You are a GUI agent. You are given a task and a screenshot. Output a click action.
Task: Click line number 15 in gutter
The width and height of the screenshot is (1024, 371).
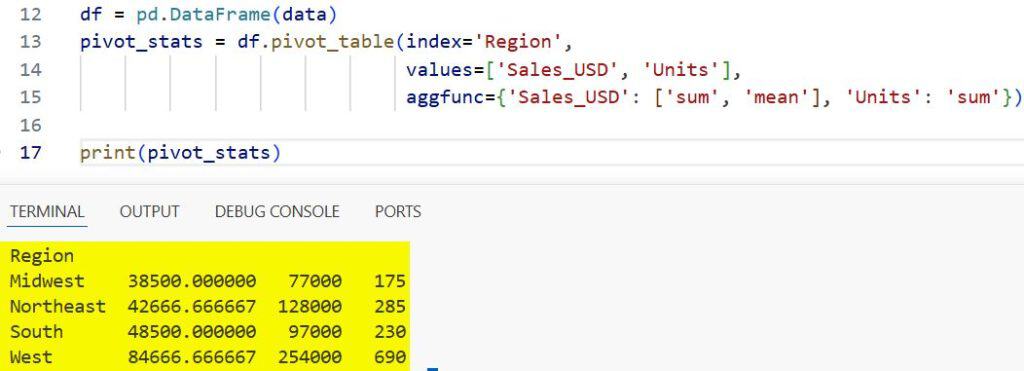(30, 97)
